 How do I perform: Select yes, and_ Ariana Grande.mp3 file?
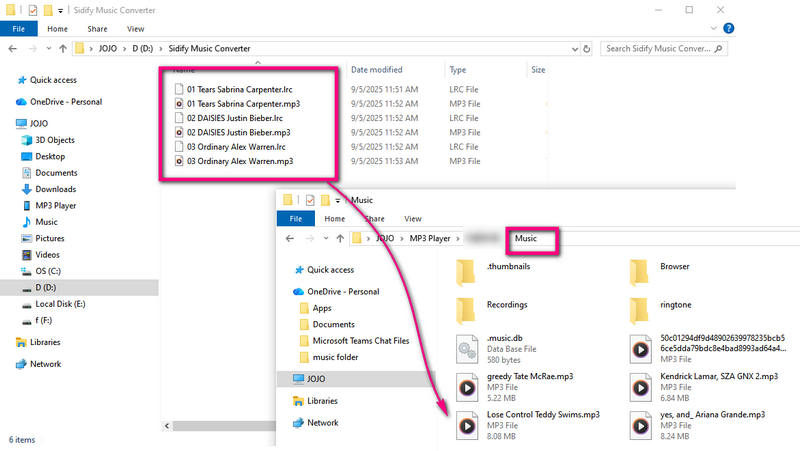pos(697,425)
